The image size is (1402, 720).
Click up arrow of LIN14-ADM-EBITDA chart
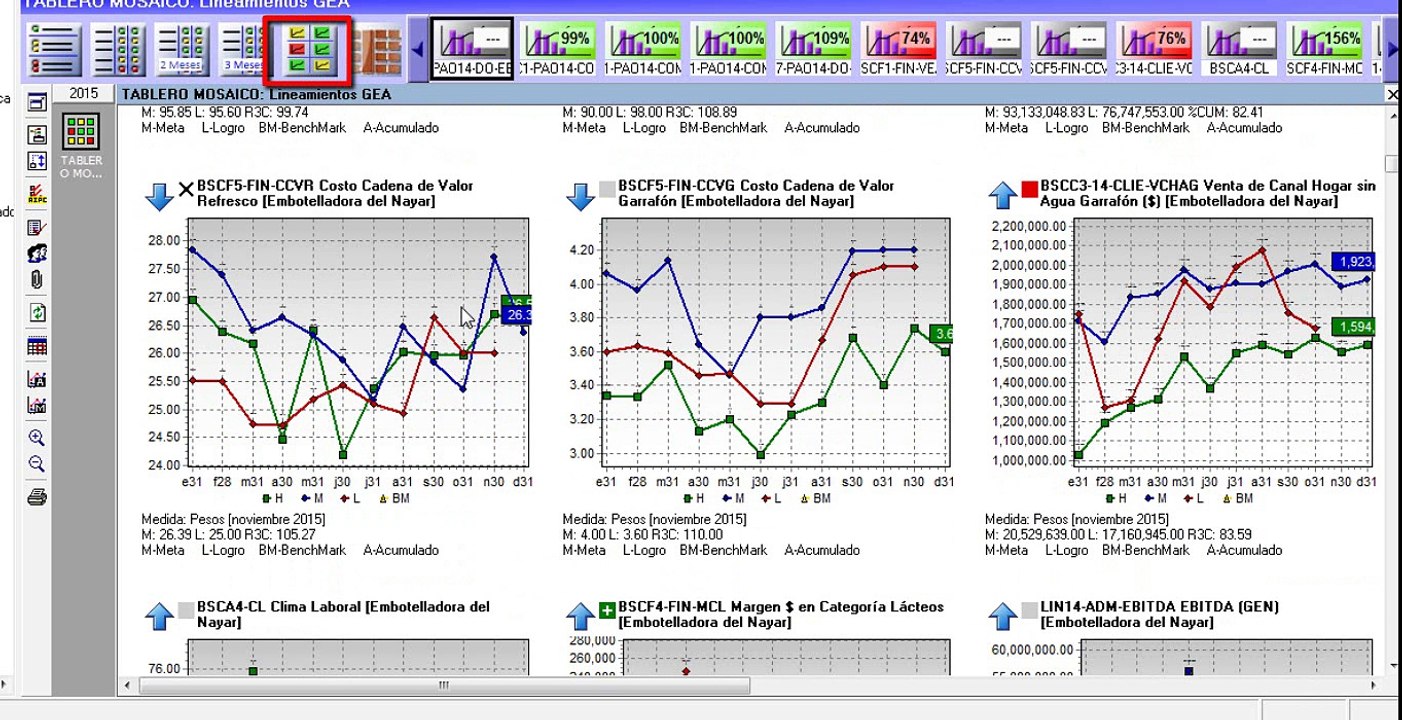point(1003,616)
